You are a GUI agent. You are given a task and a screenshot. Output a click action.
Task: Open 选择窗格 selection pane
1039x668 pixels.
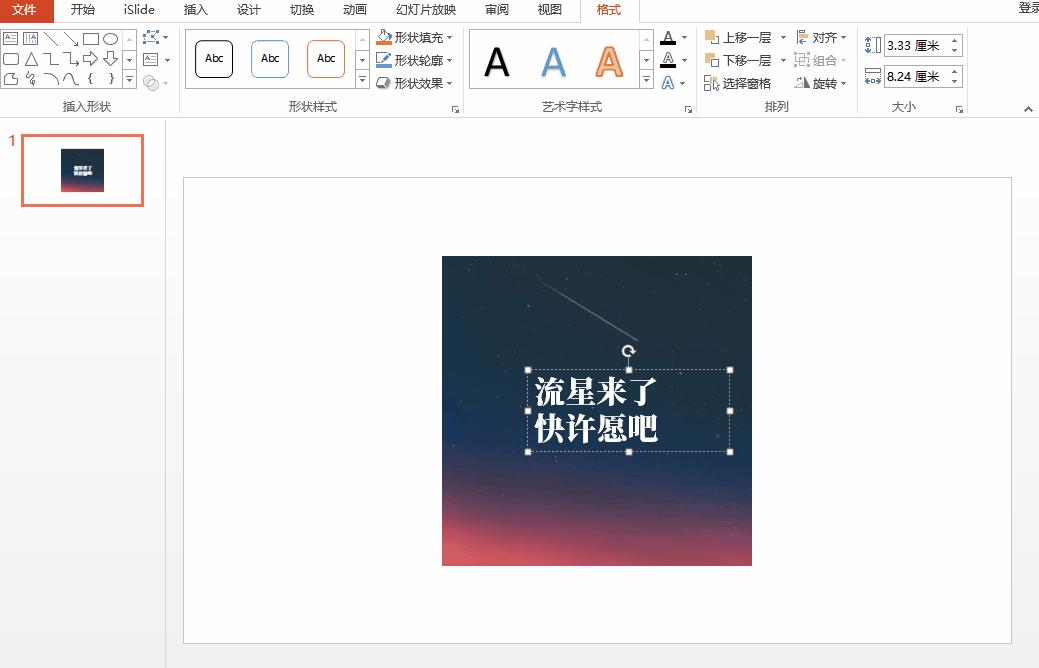738,83
